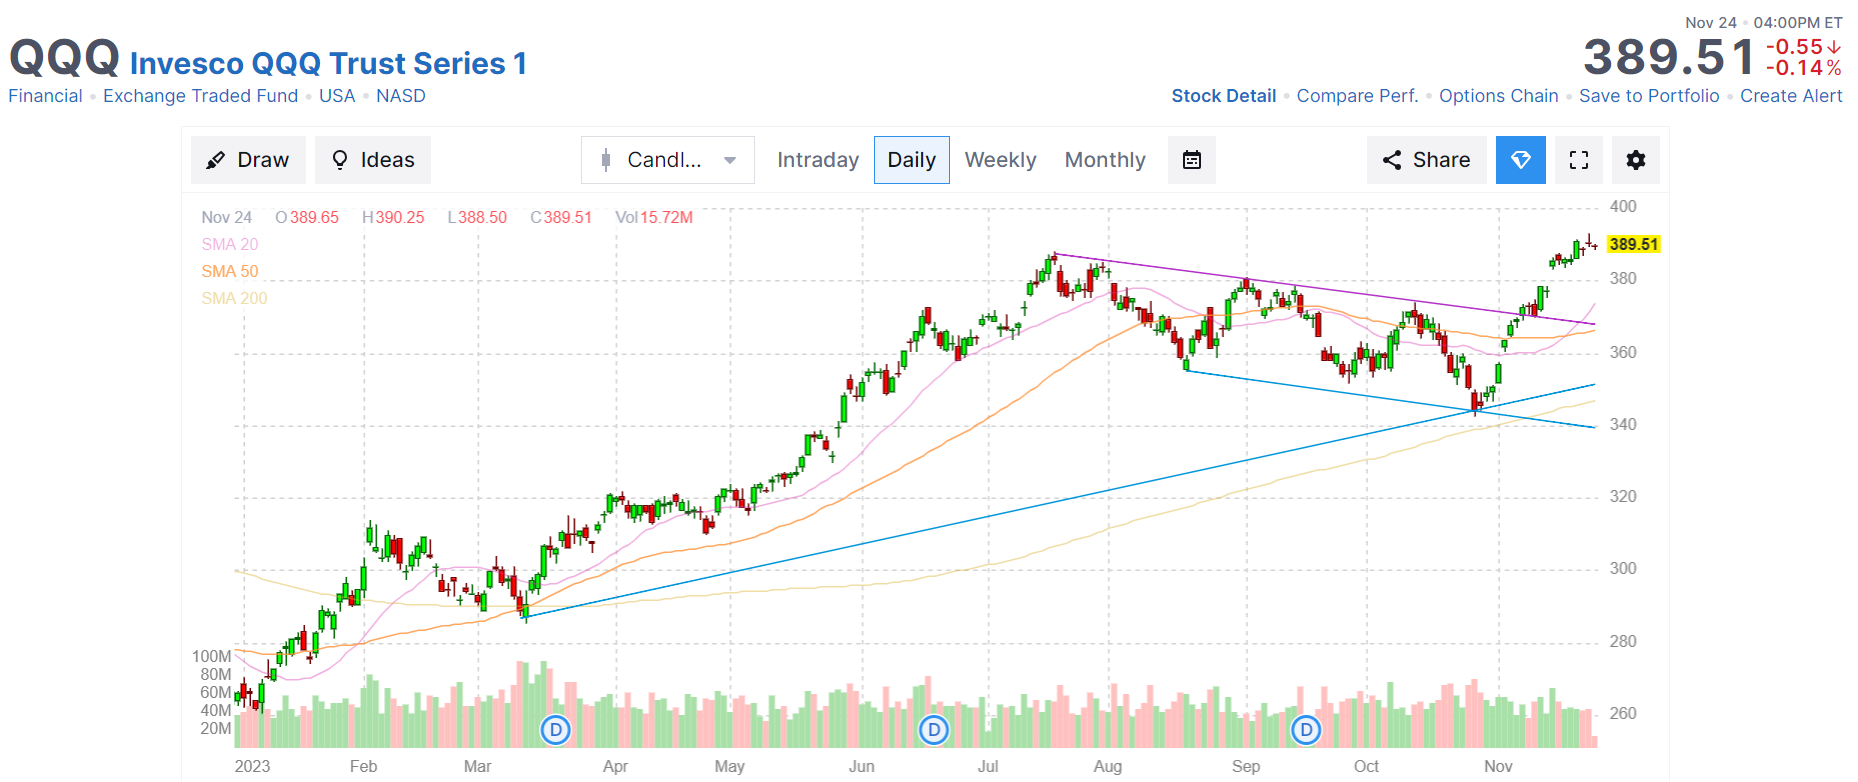This screenshot has height=782, width=1858.
Task: Click the pencil icon in Draw
Action: pyautogui.click(x=215, y=160)
